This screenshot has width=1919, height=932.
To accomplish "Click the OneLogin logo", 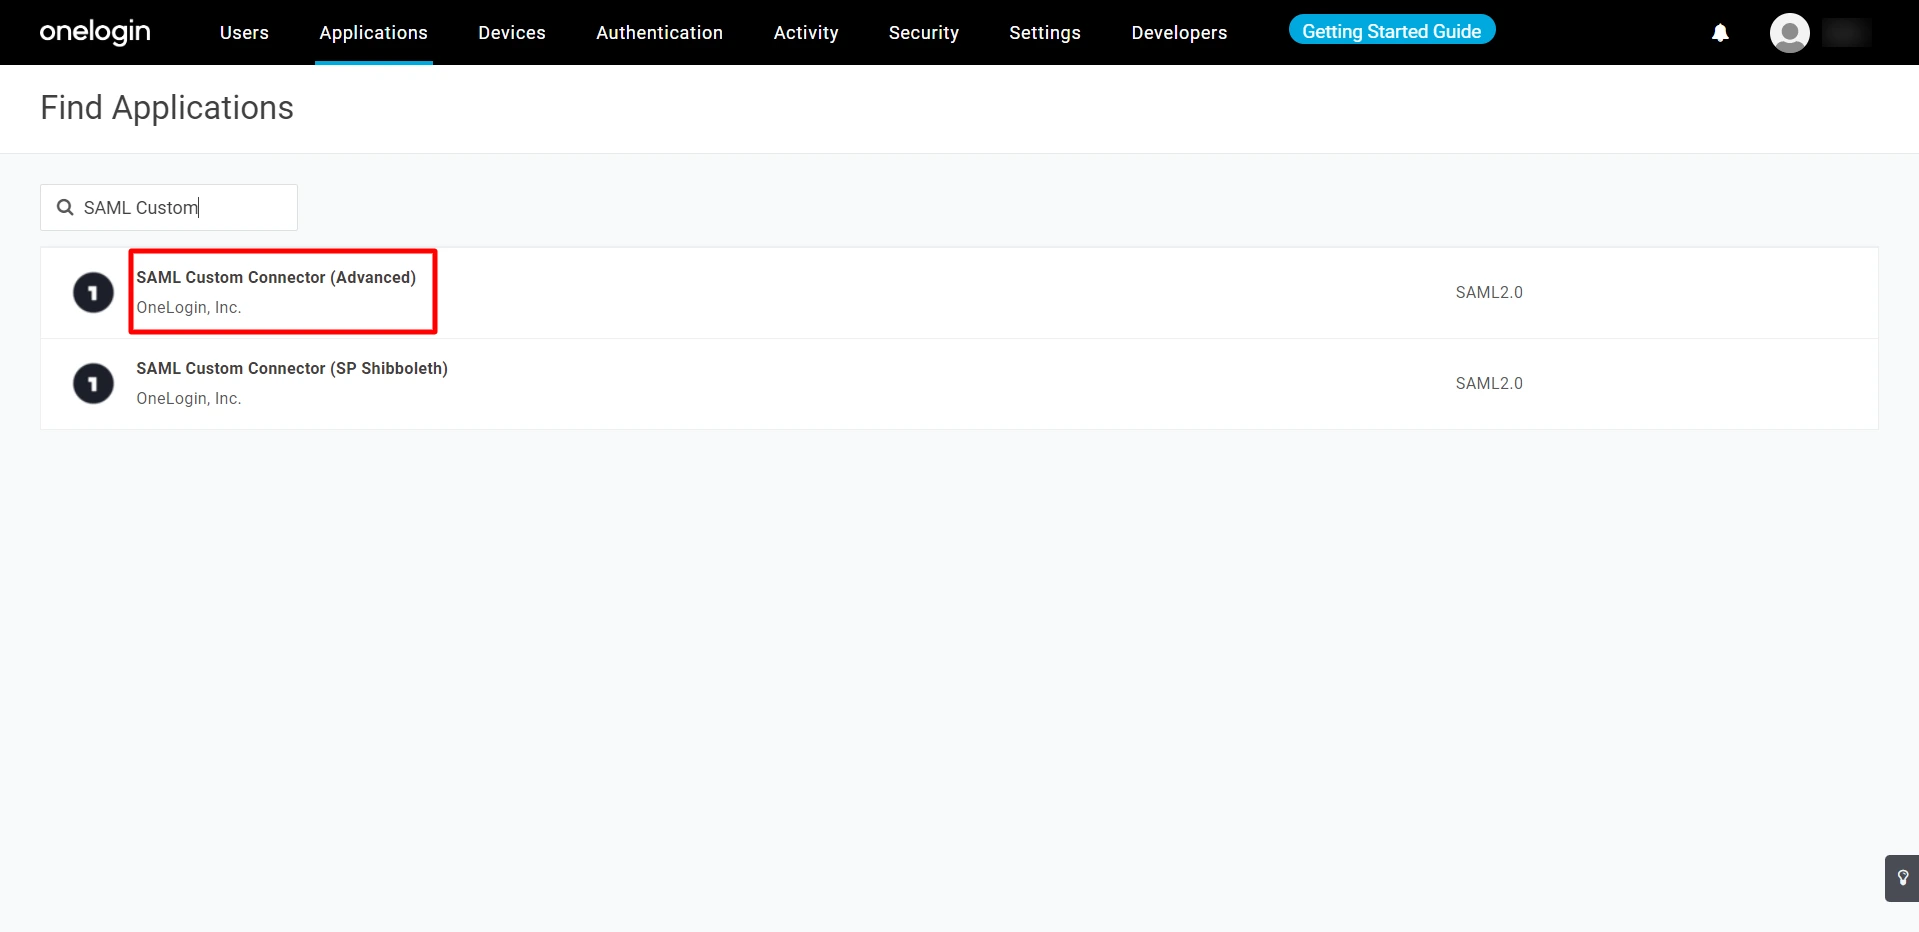I will pyautogui.click(x=95, y=32).
